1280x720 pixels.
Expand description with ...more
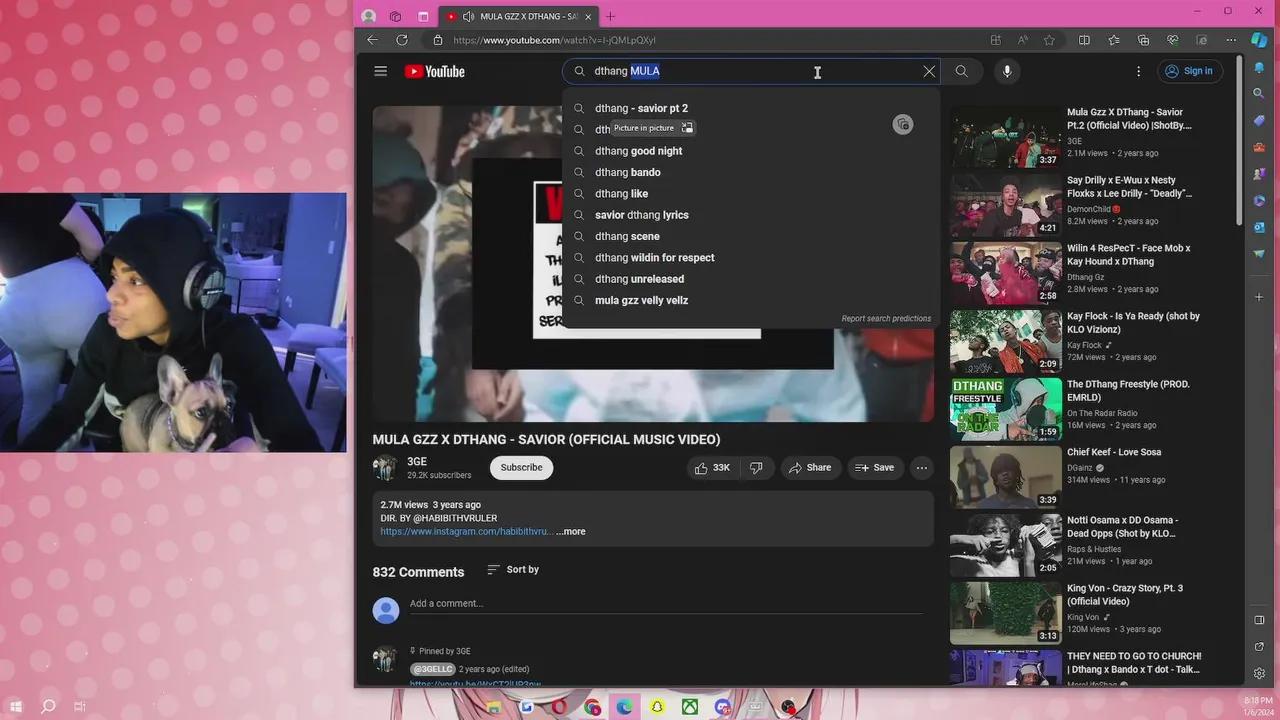point(571,532)
